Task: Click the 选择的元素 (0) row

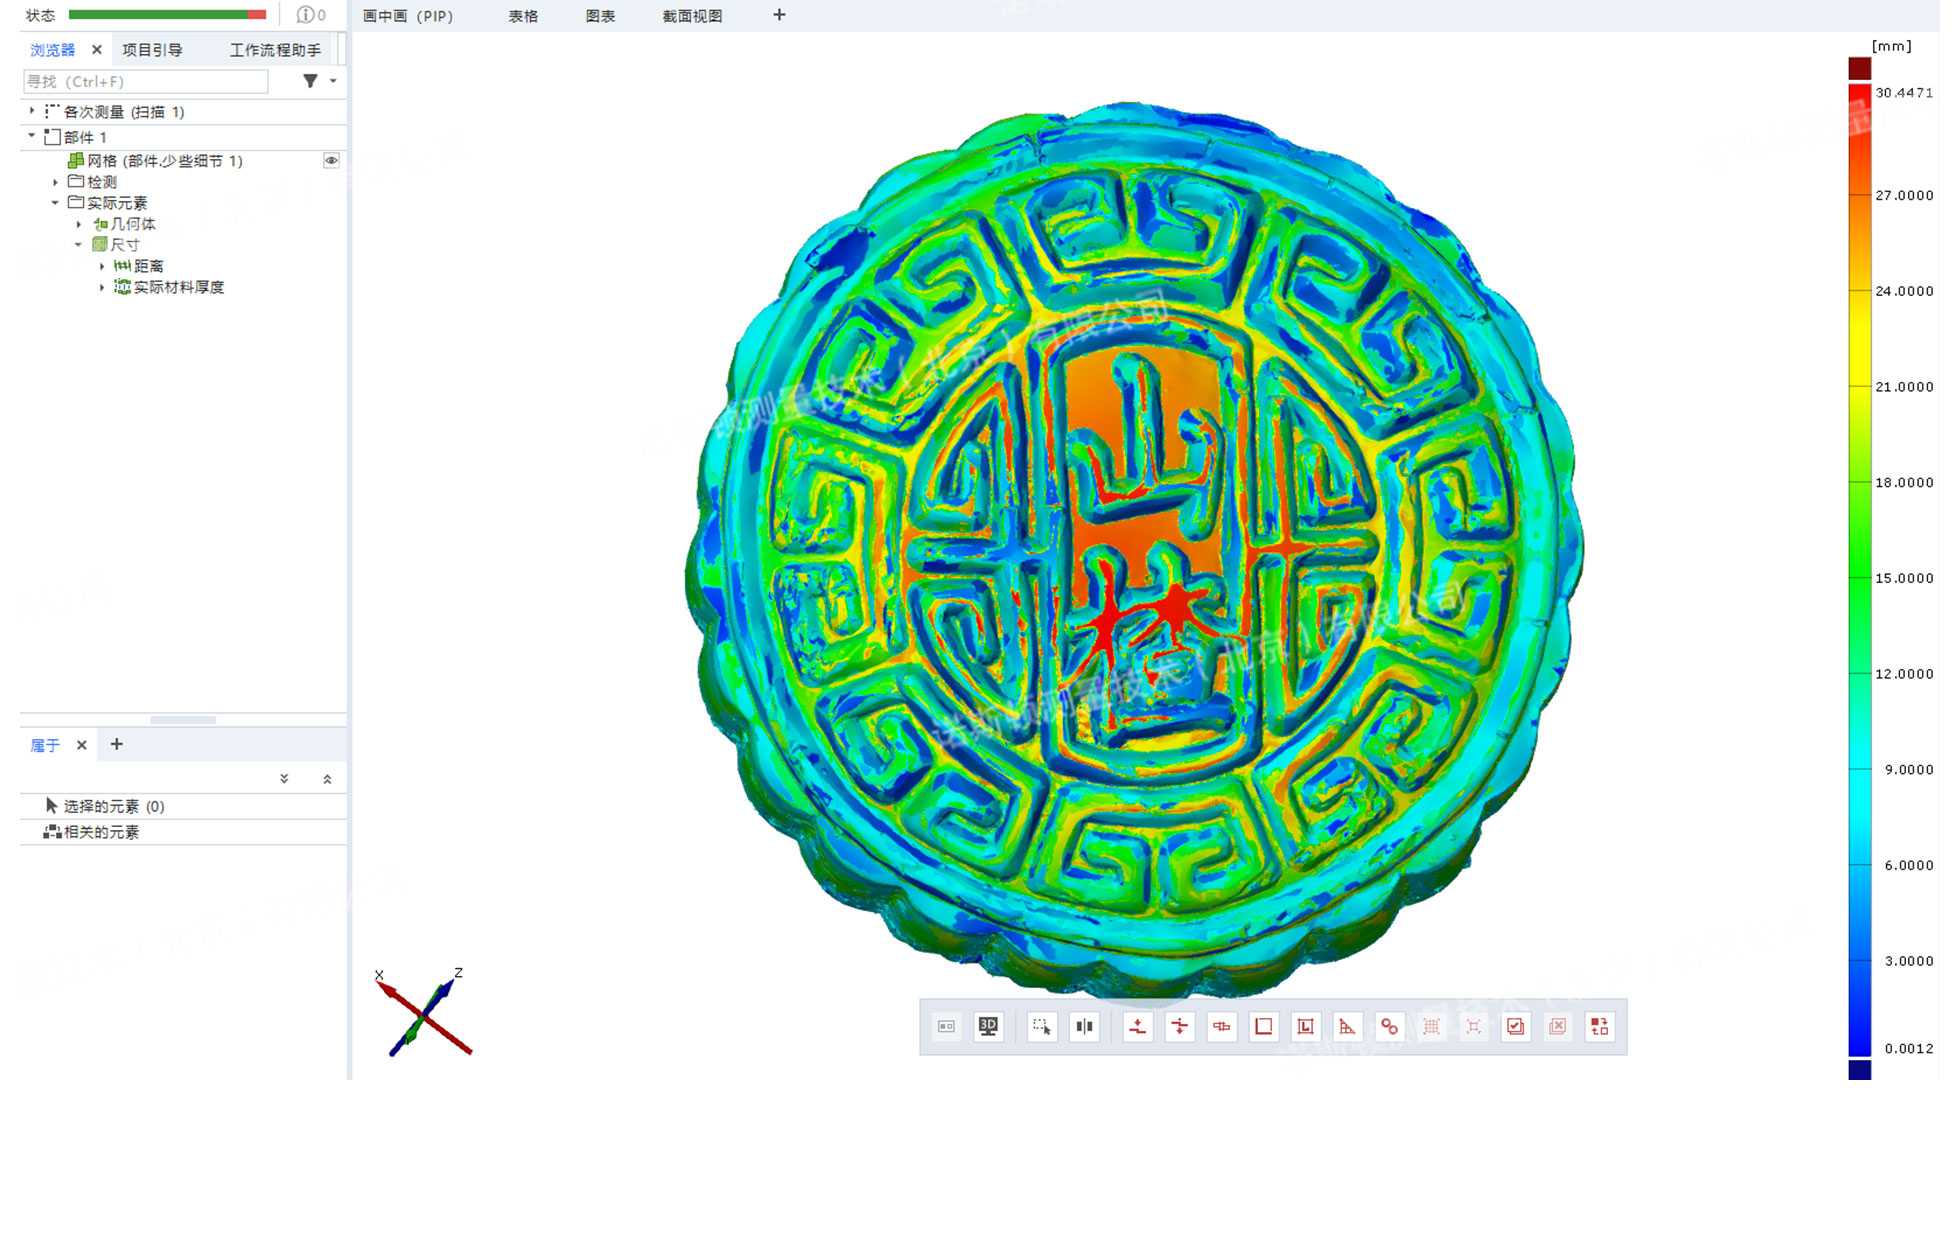Action: tap(183, 806)
